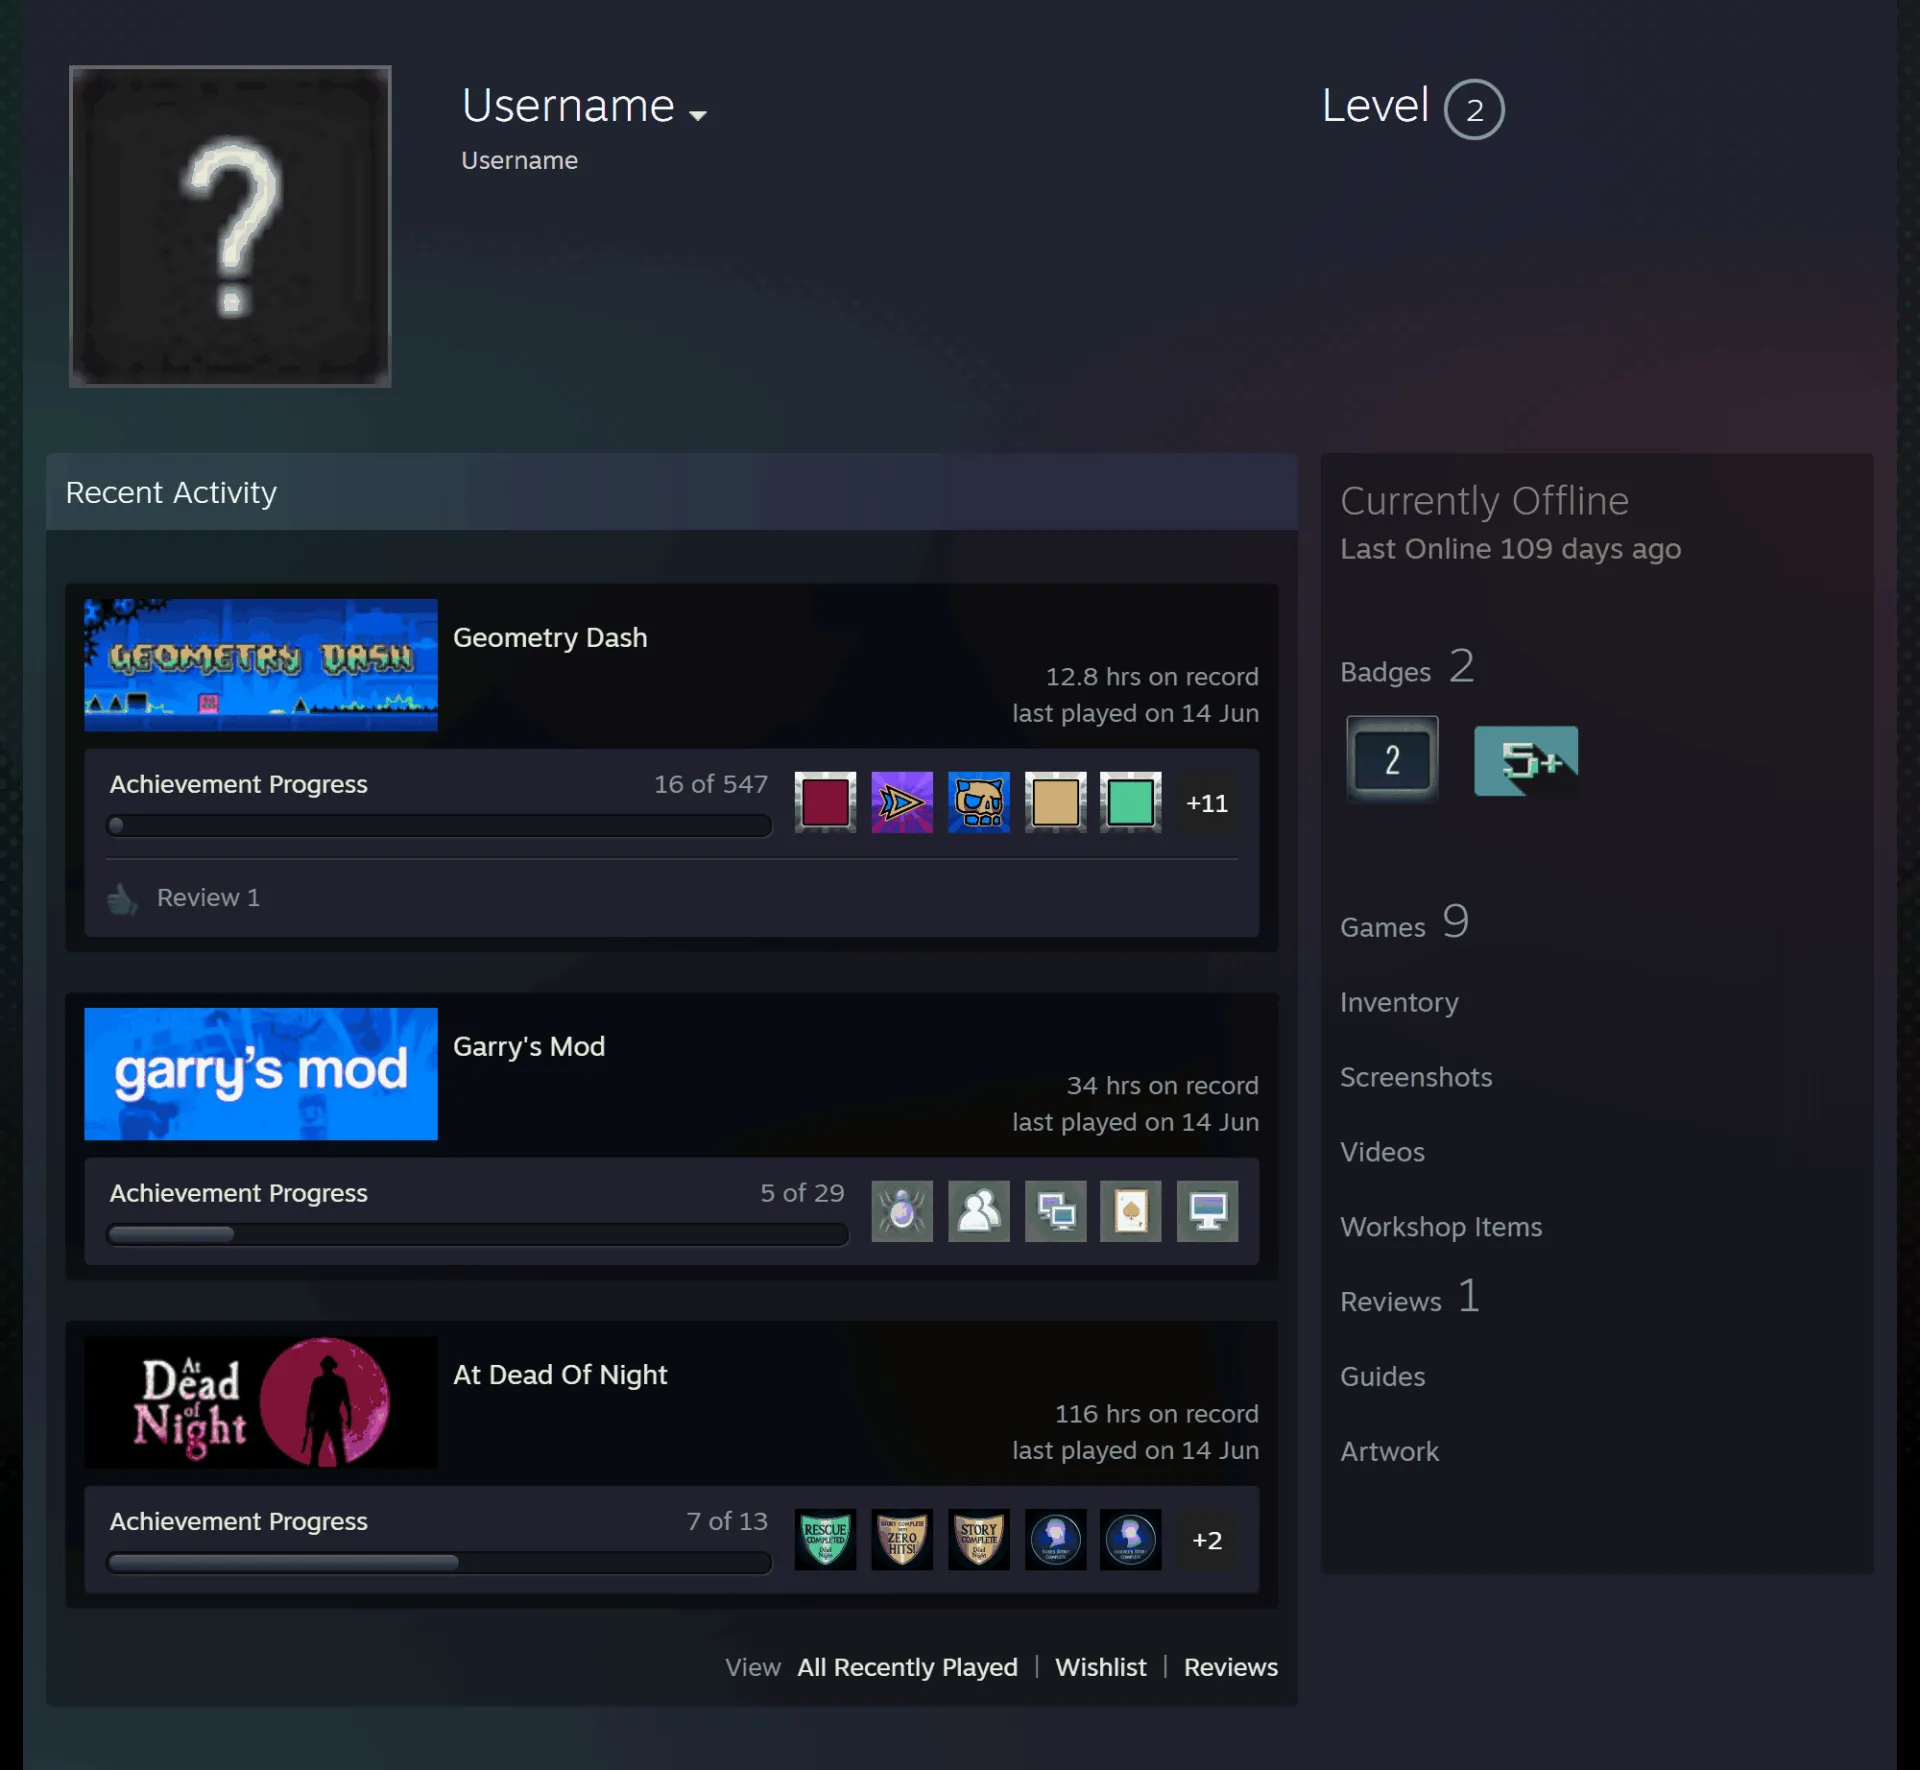
Task: Show the +11 more Geometry Dash achievements
Action: 1206,803
